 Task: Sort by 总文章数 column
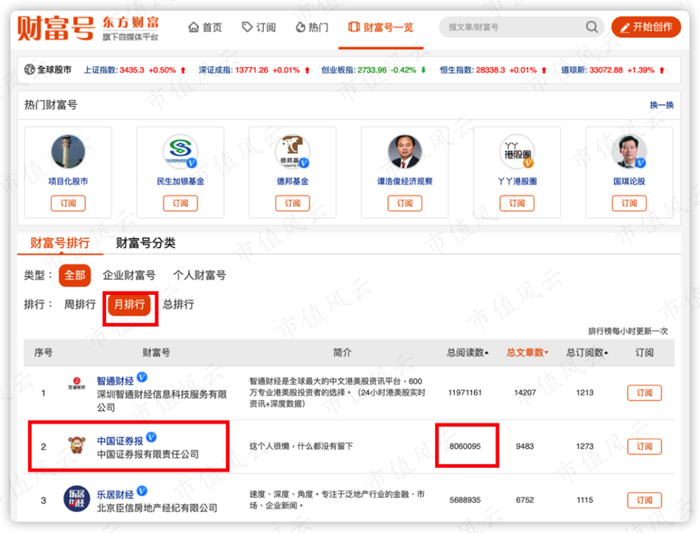pos(527,353)
